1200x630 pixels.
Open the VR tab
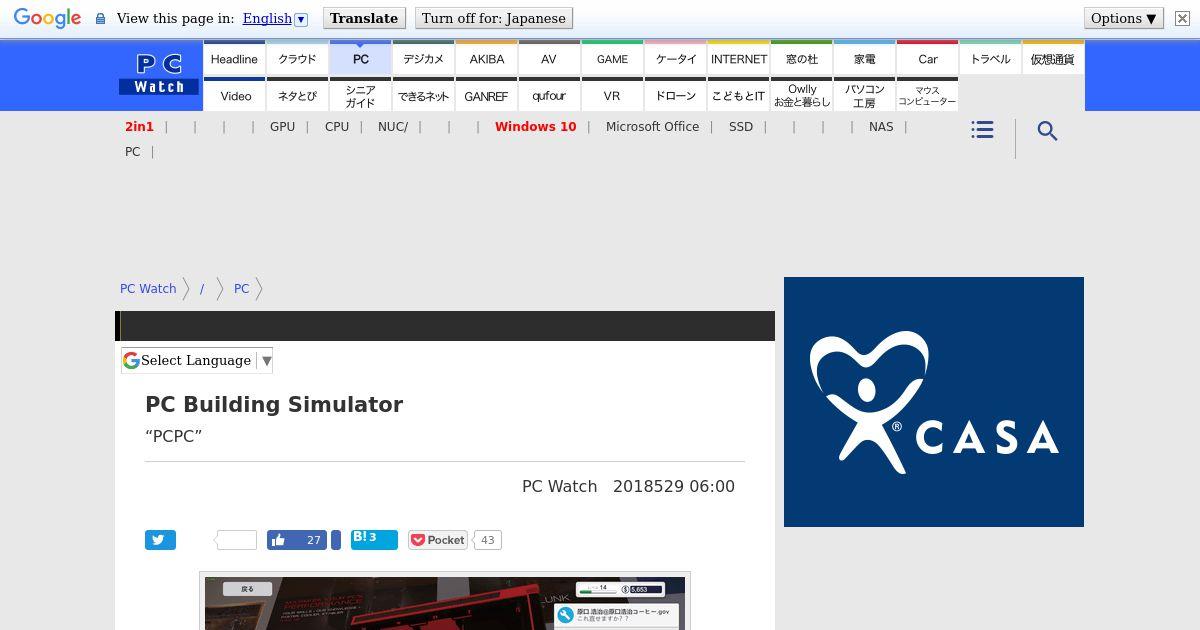point(612,96)
